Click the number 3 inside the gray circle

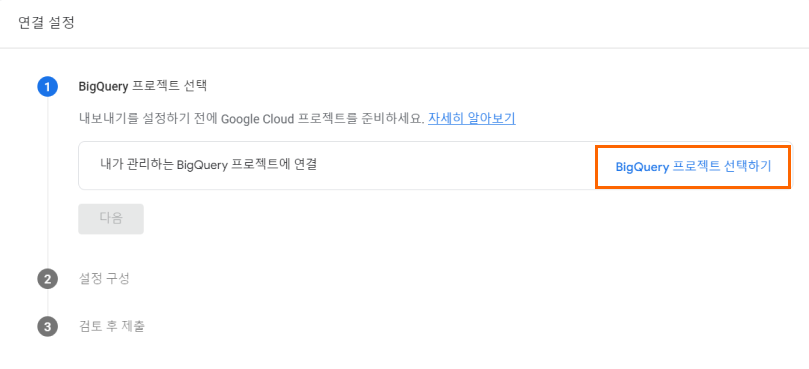(x=47, y=327)
